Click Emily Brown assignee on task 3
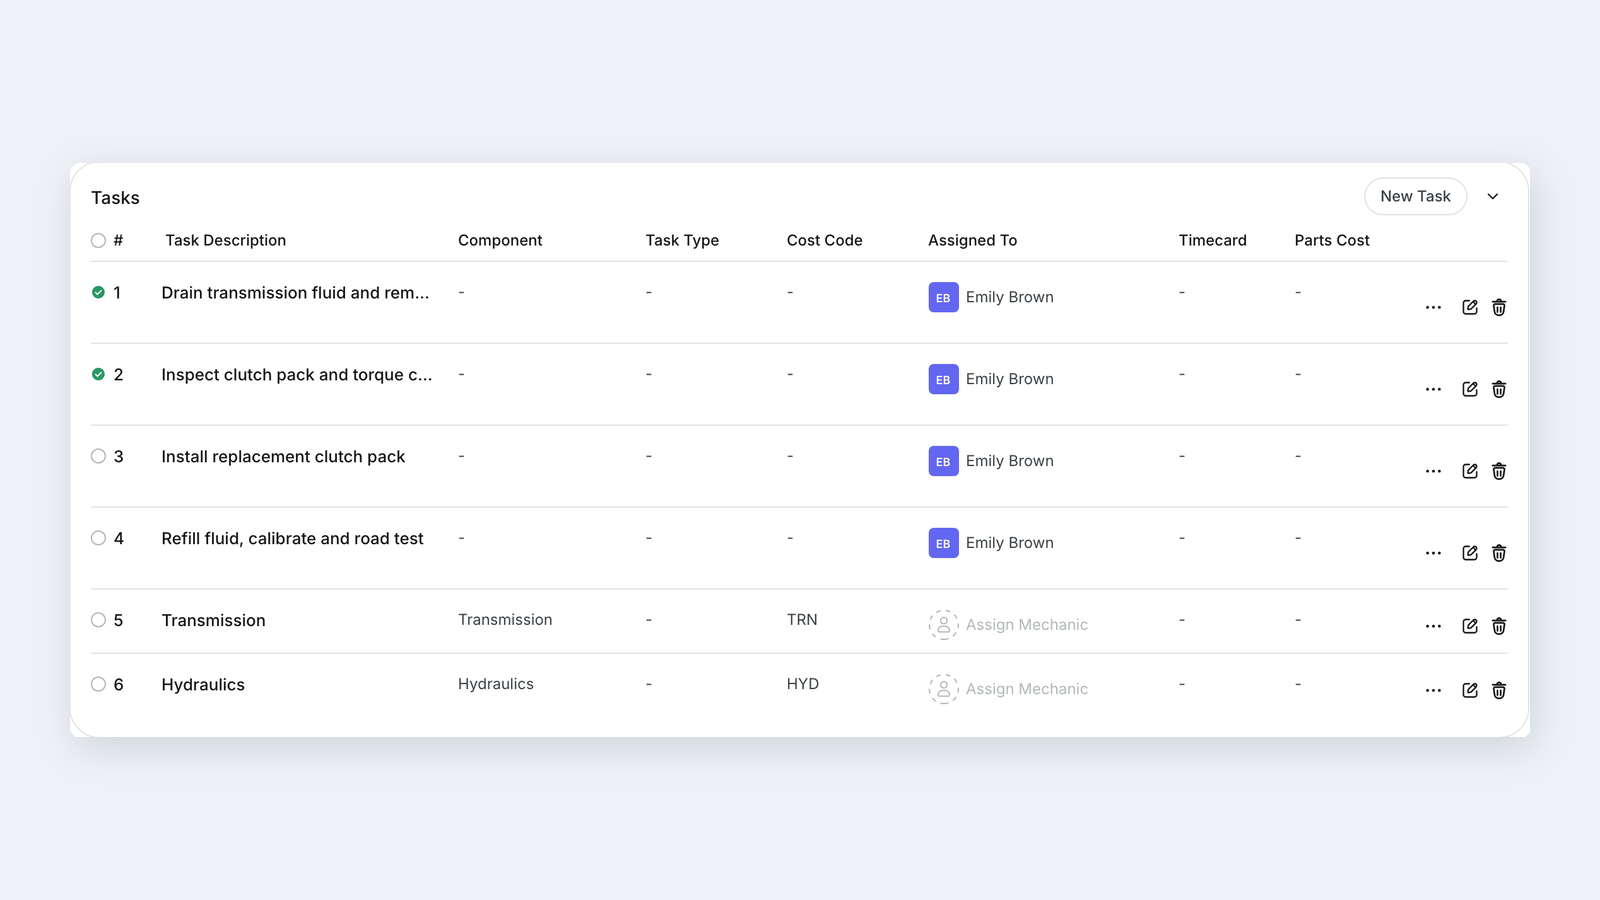This screenshot has height=900, width=1600. tap(991, 461)
